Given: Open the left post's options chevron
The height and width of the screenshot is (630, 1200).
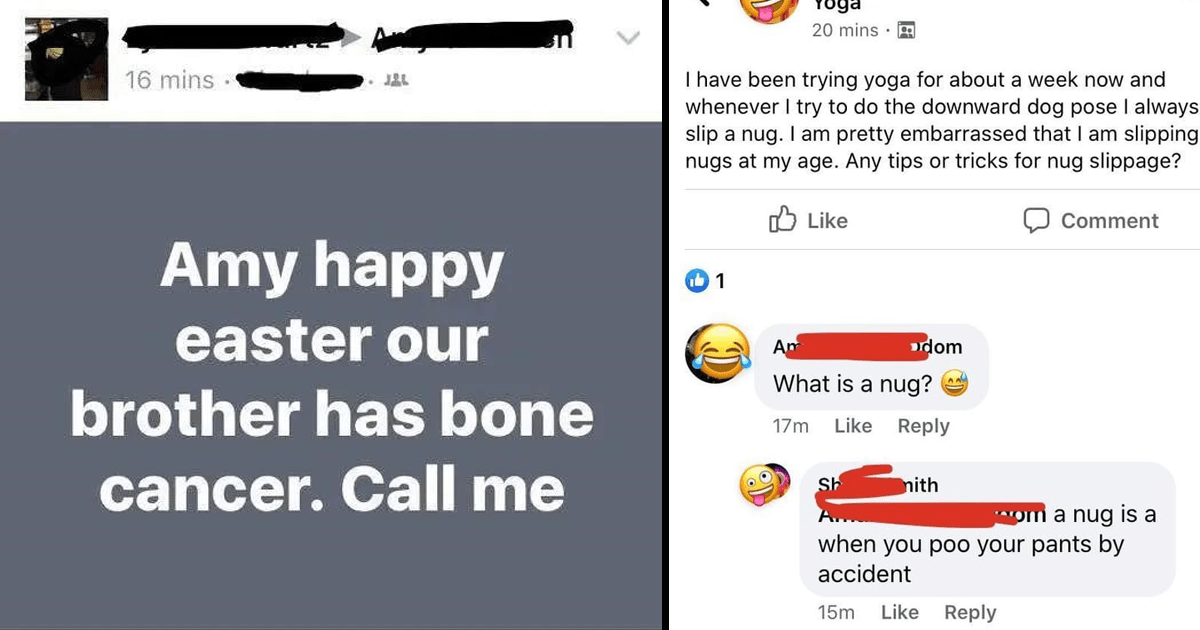Looking at the screenshot, I should click(x=628, y=39).
